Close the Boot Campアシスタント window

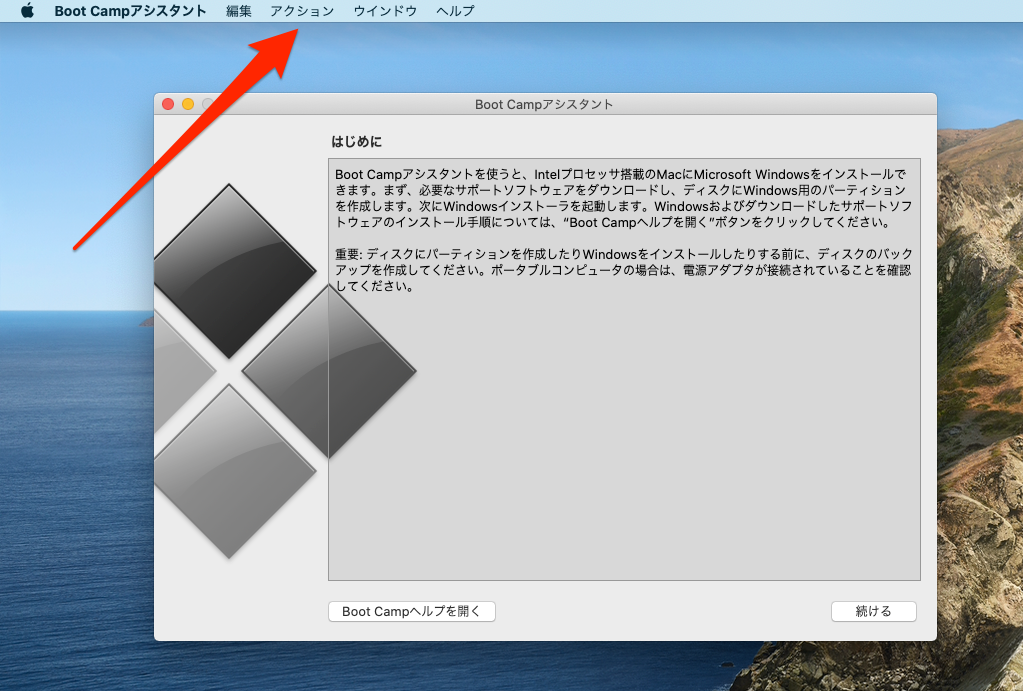(x=168, y=104)
